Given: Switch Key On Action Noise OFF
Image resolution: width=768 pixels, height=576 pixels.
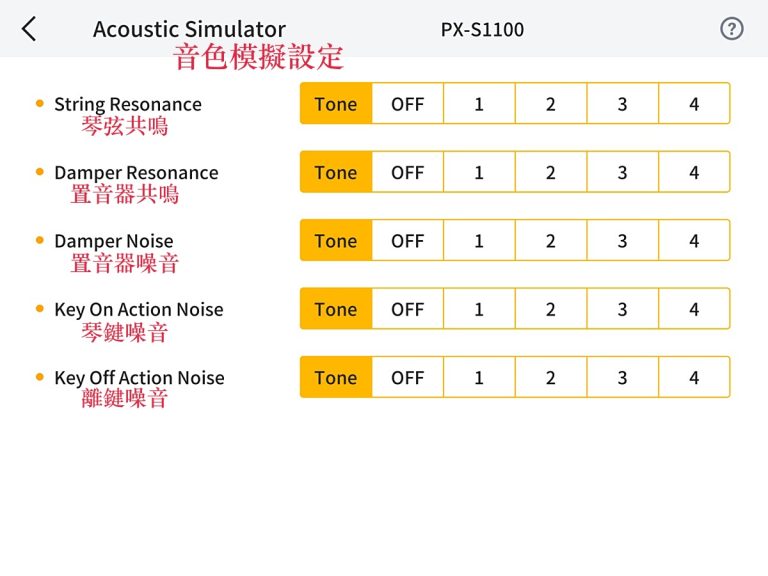Looking at the screenshot, I should 407,309.
